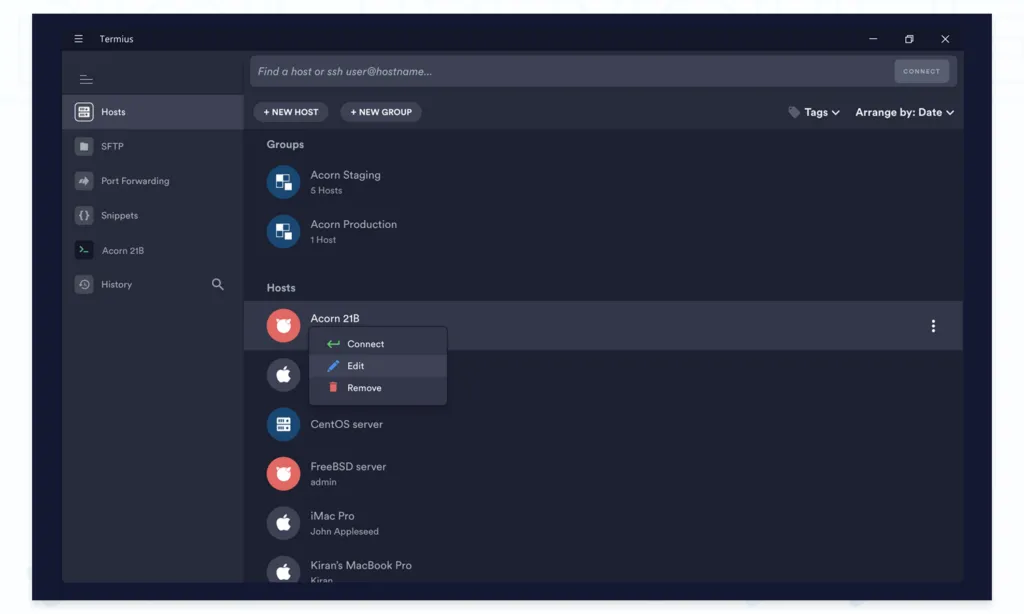Click the Port Forwarding arrow icon

(x=84, y=181)
